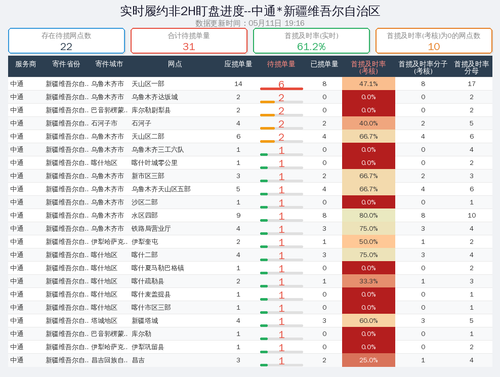Click the 数据更新时间 05月11日 19:16 label

pyautogui.click(x=250, y=23)
